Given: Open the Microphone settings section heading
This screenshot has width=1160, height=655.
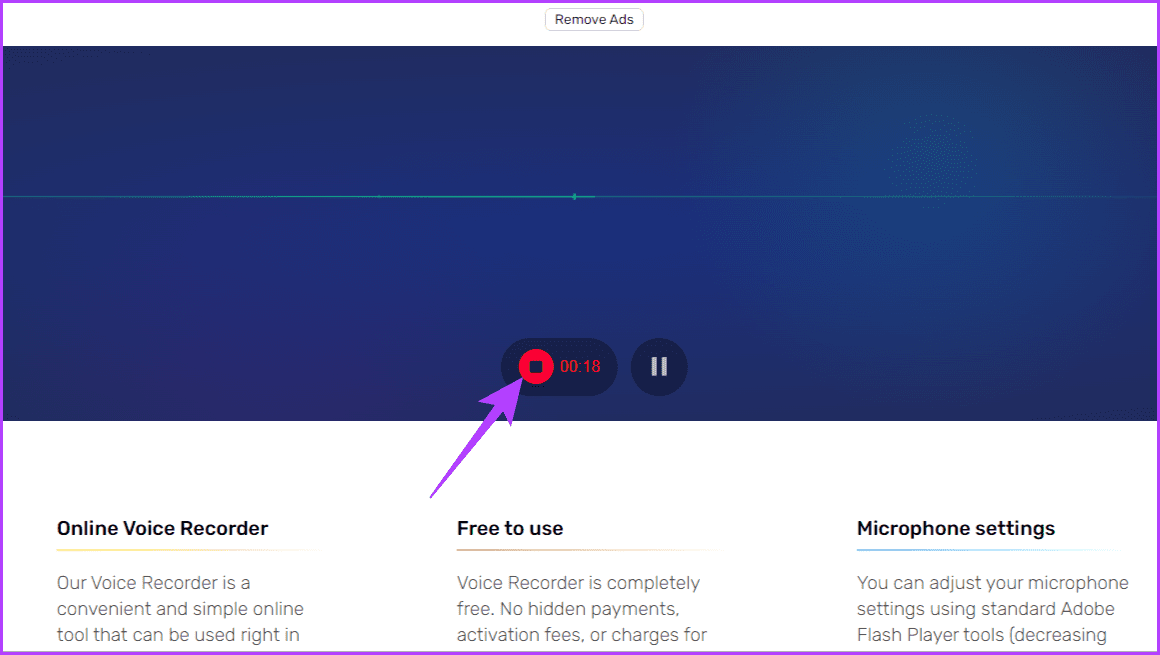Looking at the screenshot, I should 955,528.
